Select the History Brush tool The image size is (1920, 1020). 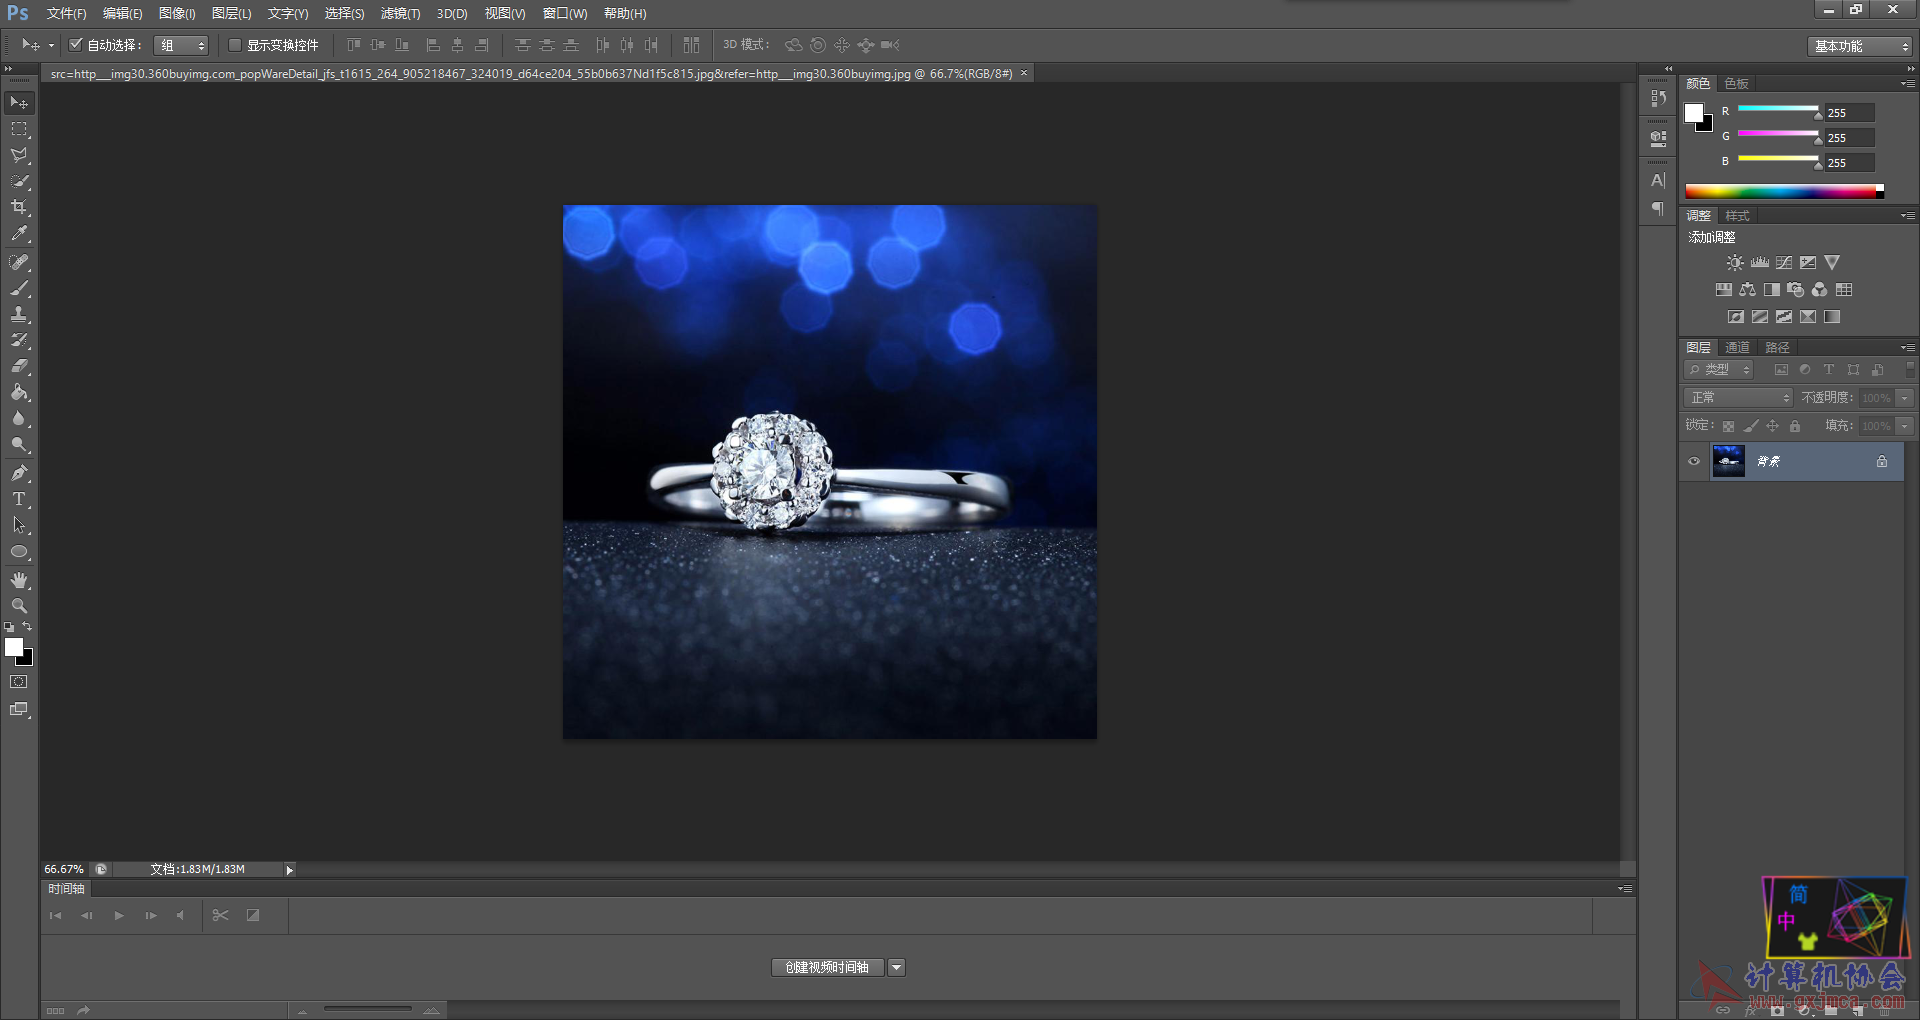(19, 340)
